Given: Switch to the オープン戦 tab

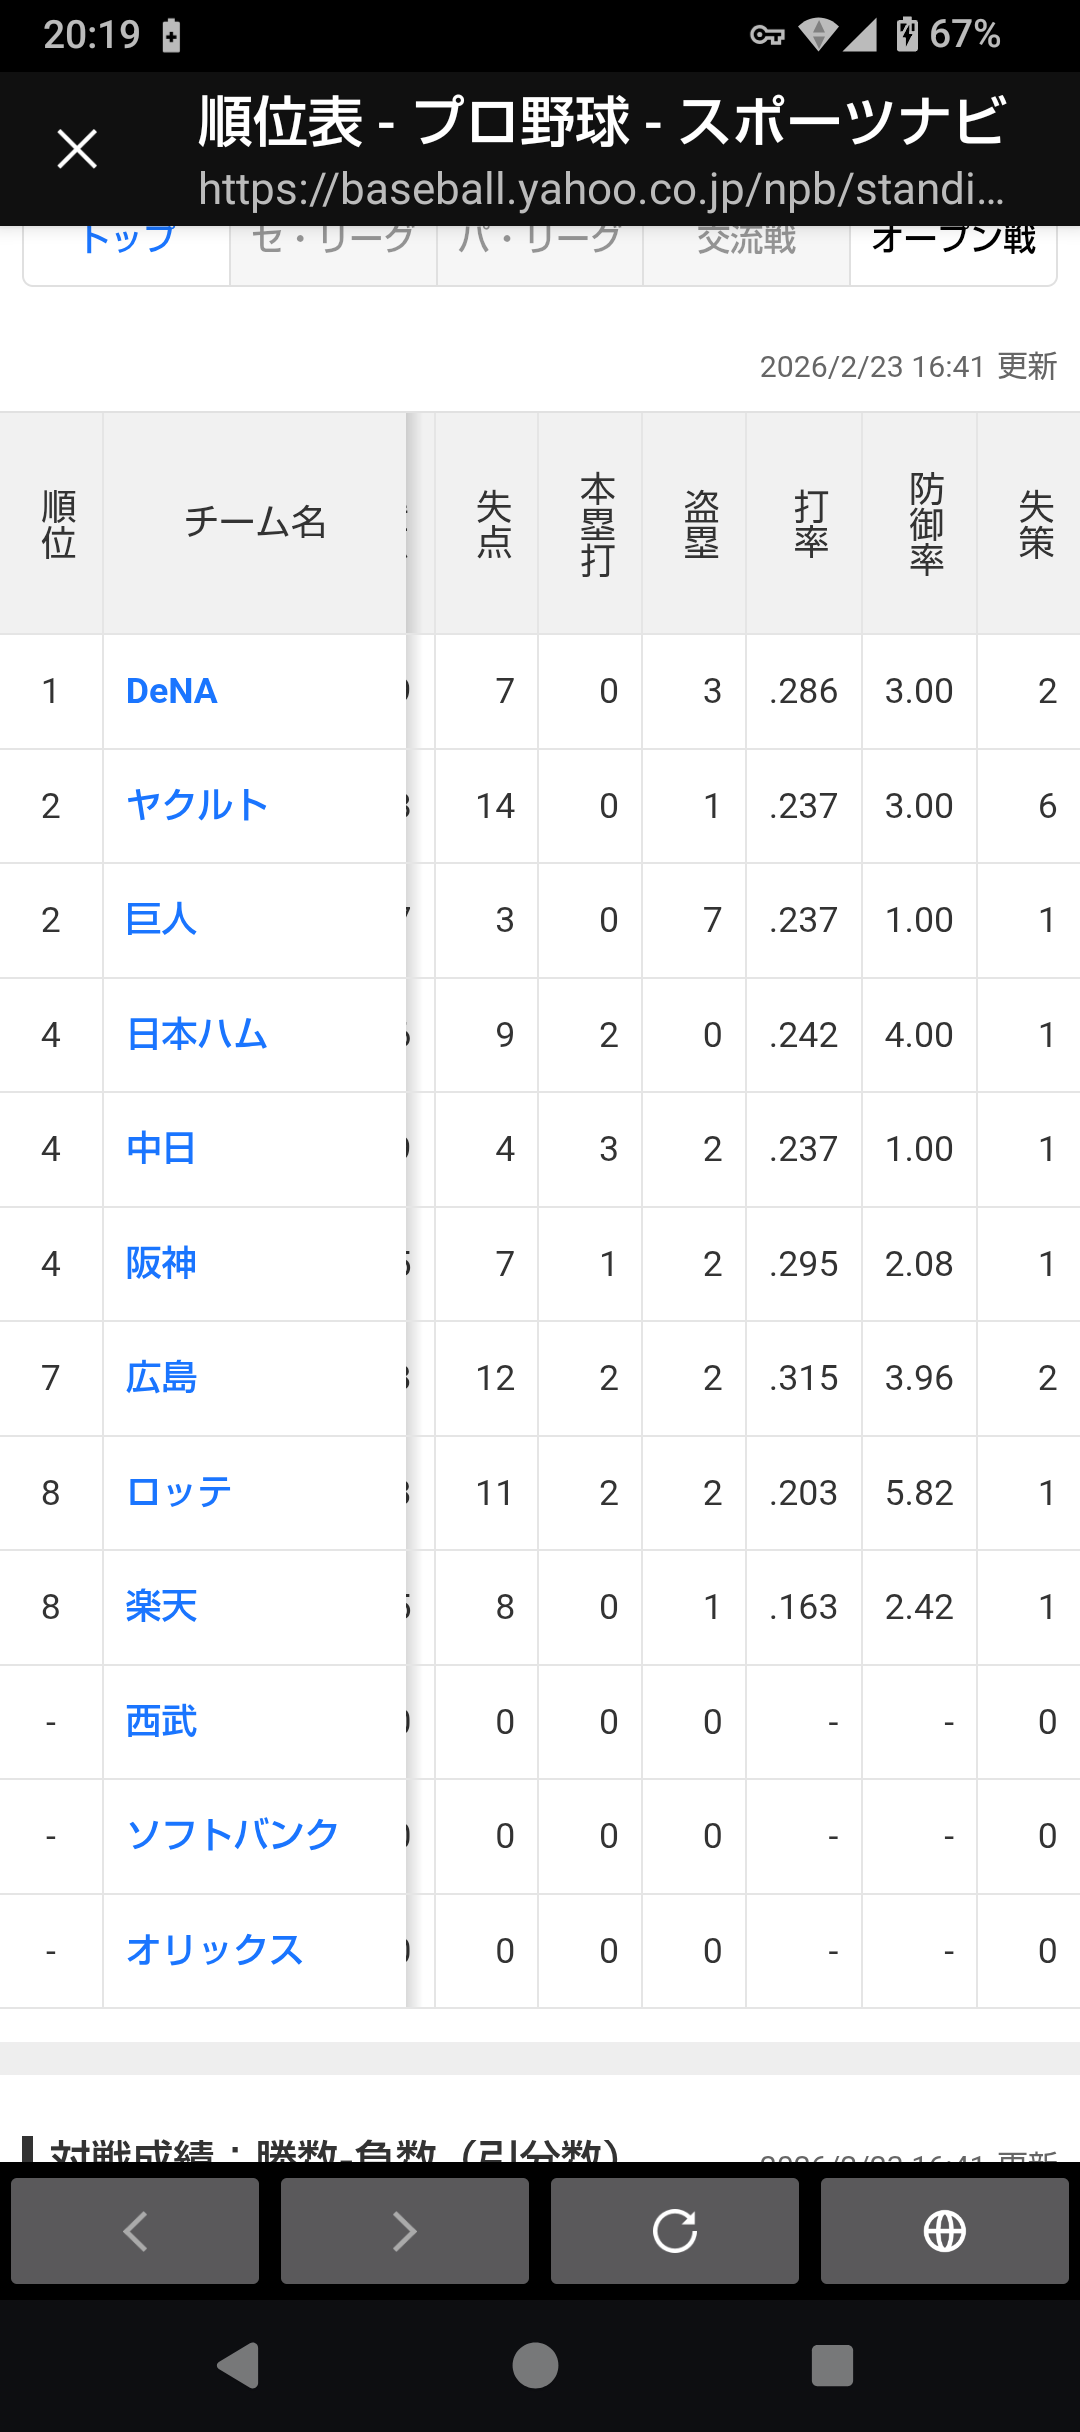Looking at the screenshot, I should tap(953, 245).
